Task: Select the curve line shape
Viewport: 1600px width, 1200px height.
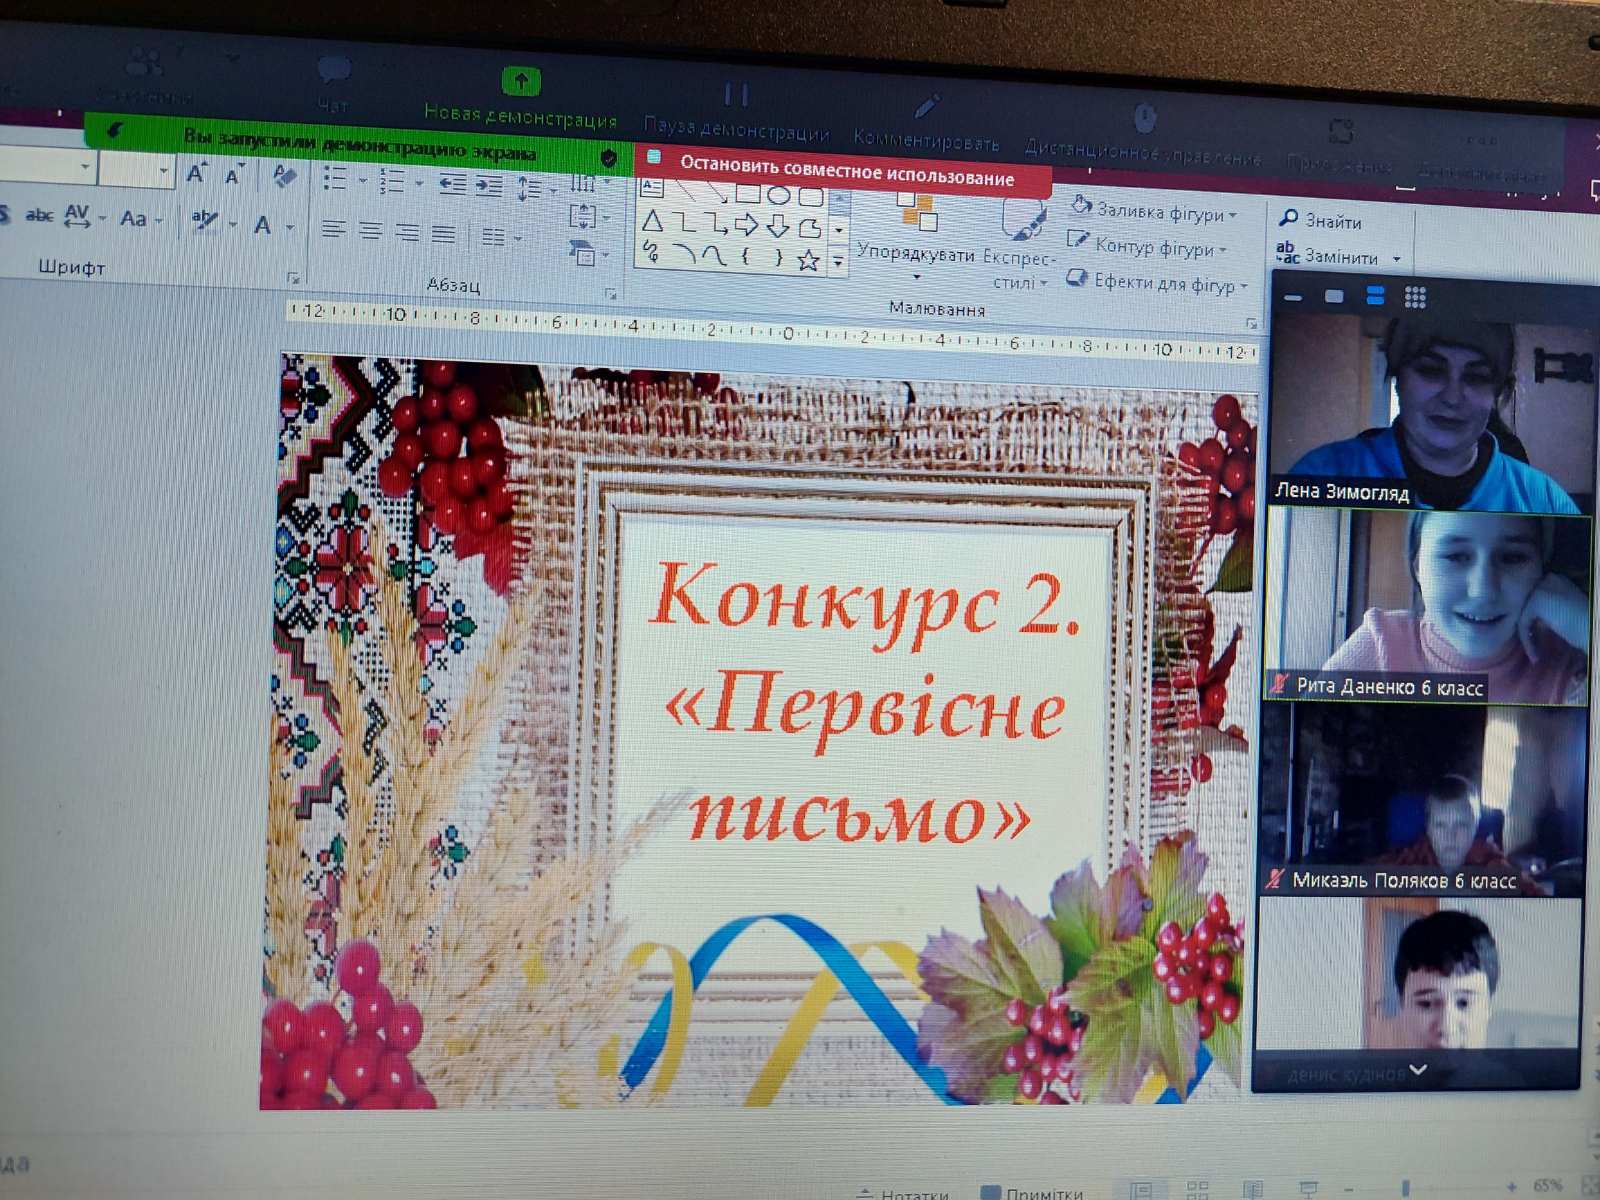Action: pos(714,256)
